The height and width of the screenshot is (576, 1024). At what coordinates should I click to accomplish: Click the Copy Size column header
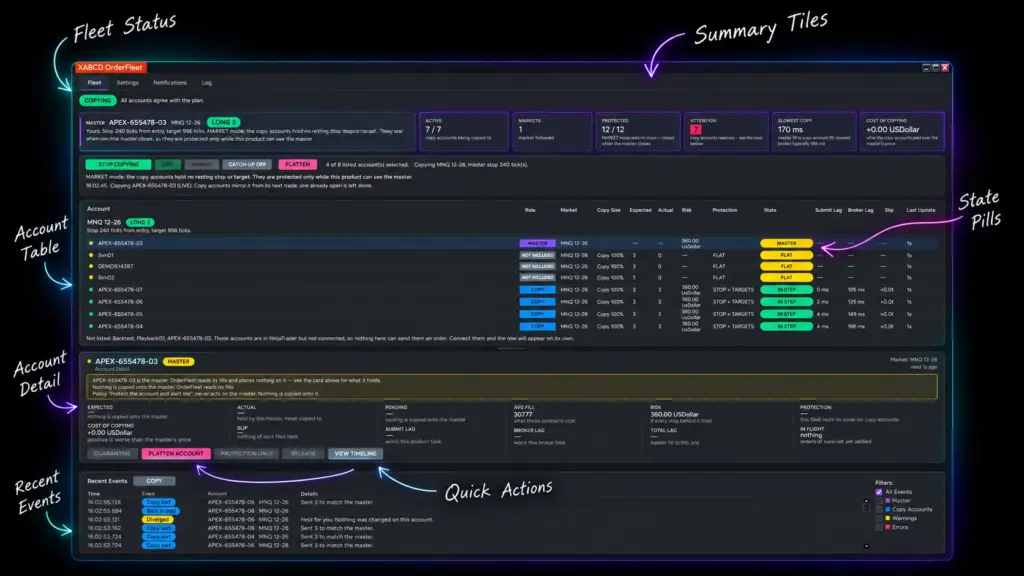point(608,210)
